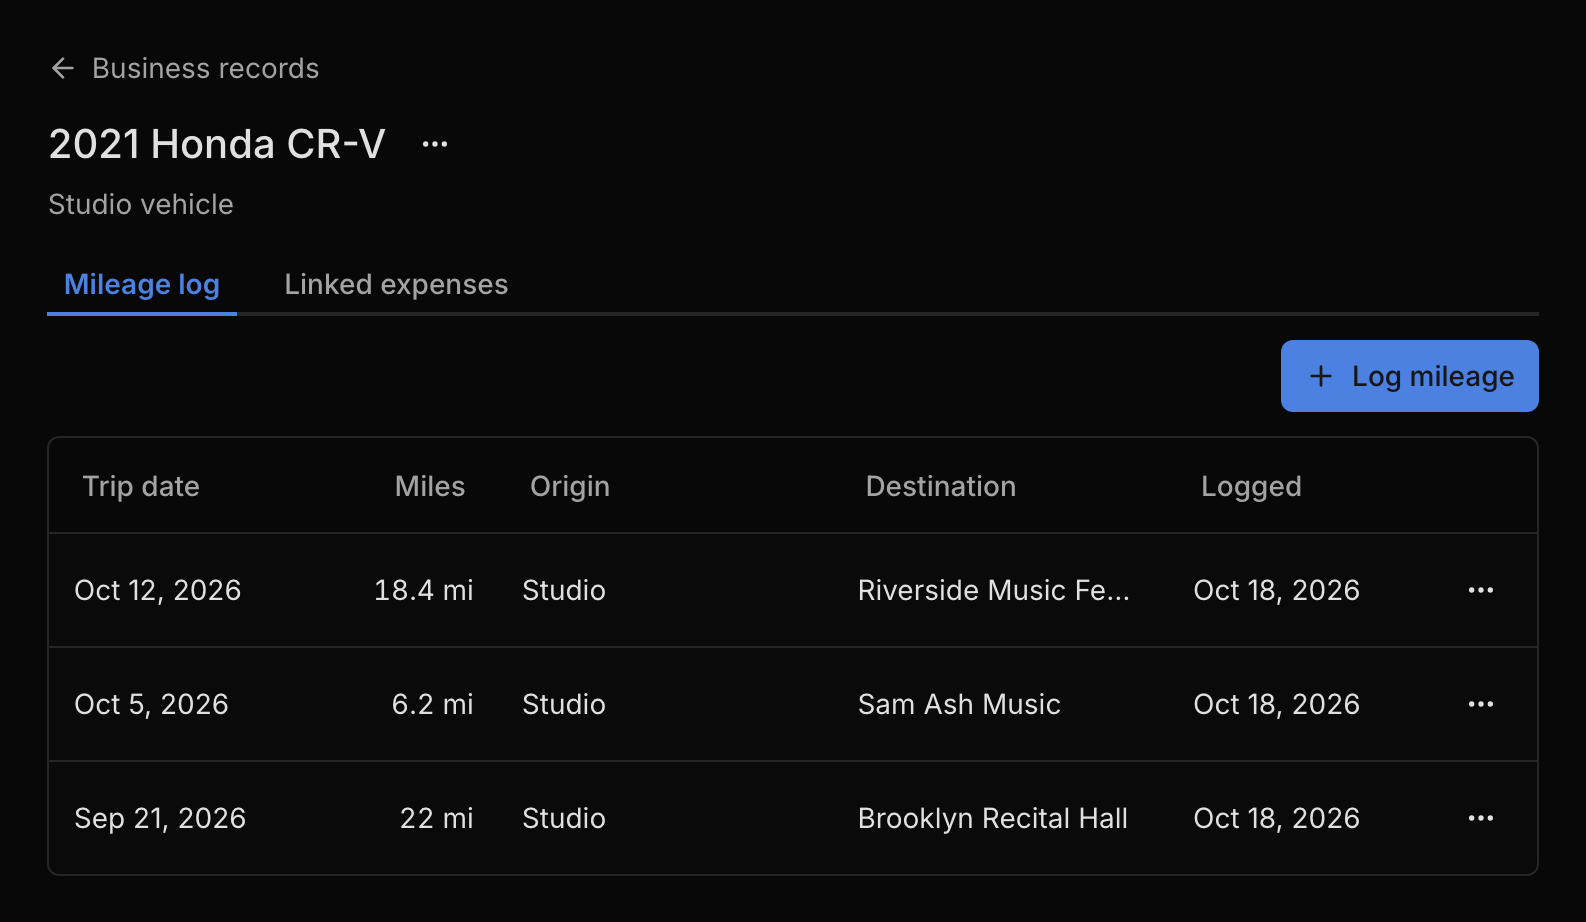Image resolution: width=1586 pixels, height=922 pixels.
Task: Open vehicle options menu beside 2021 Honda CR-V
Action: click(x=435, y=144)
